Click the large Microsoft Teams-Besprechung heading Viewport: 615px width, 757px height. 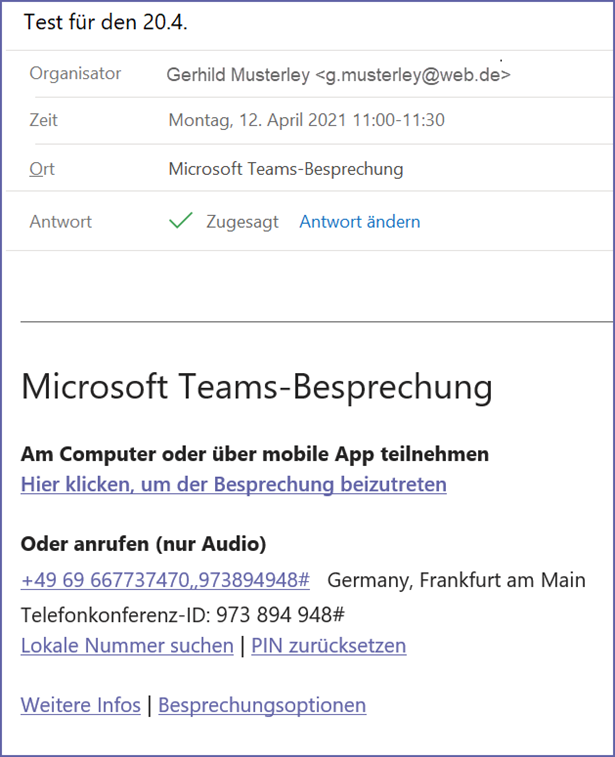(257, 387)
